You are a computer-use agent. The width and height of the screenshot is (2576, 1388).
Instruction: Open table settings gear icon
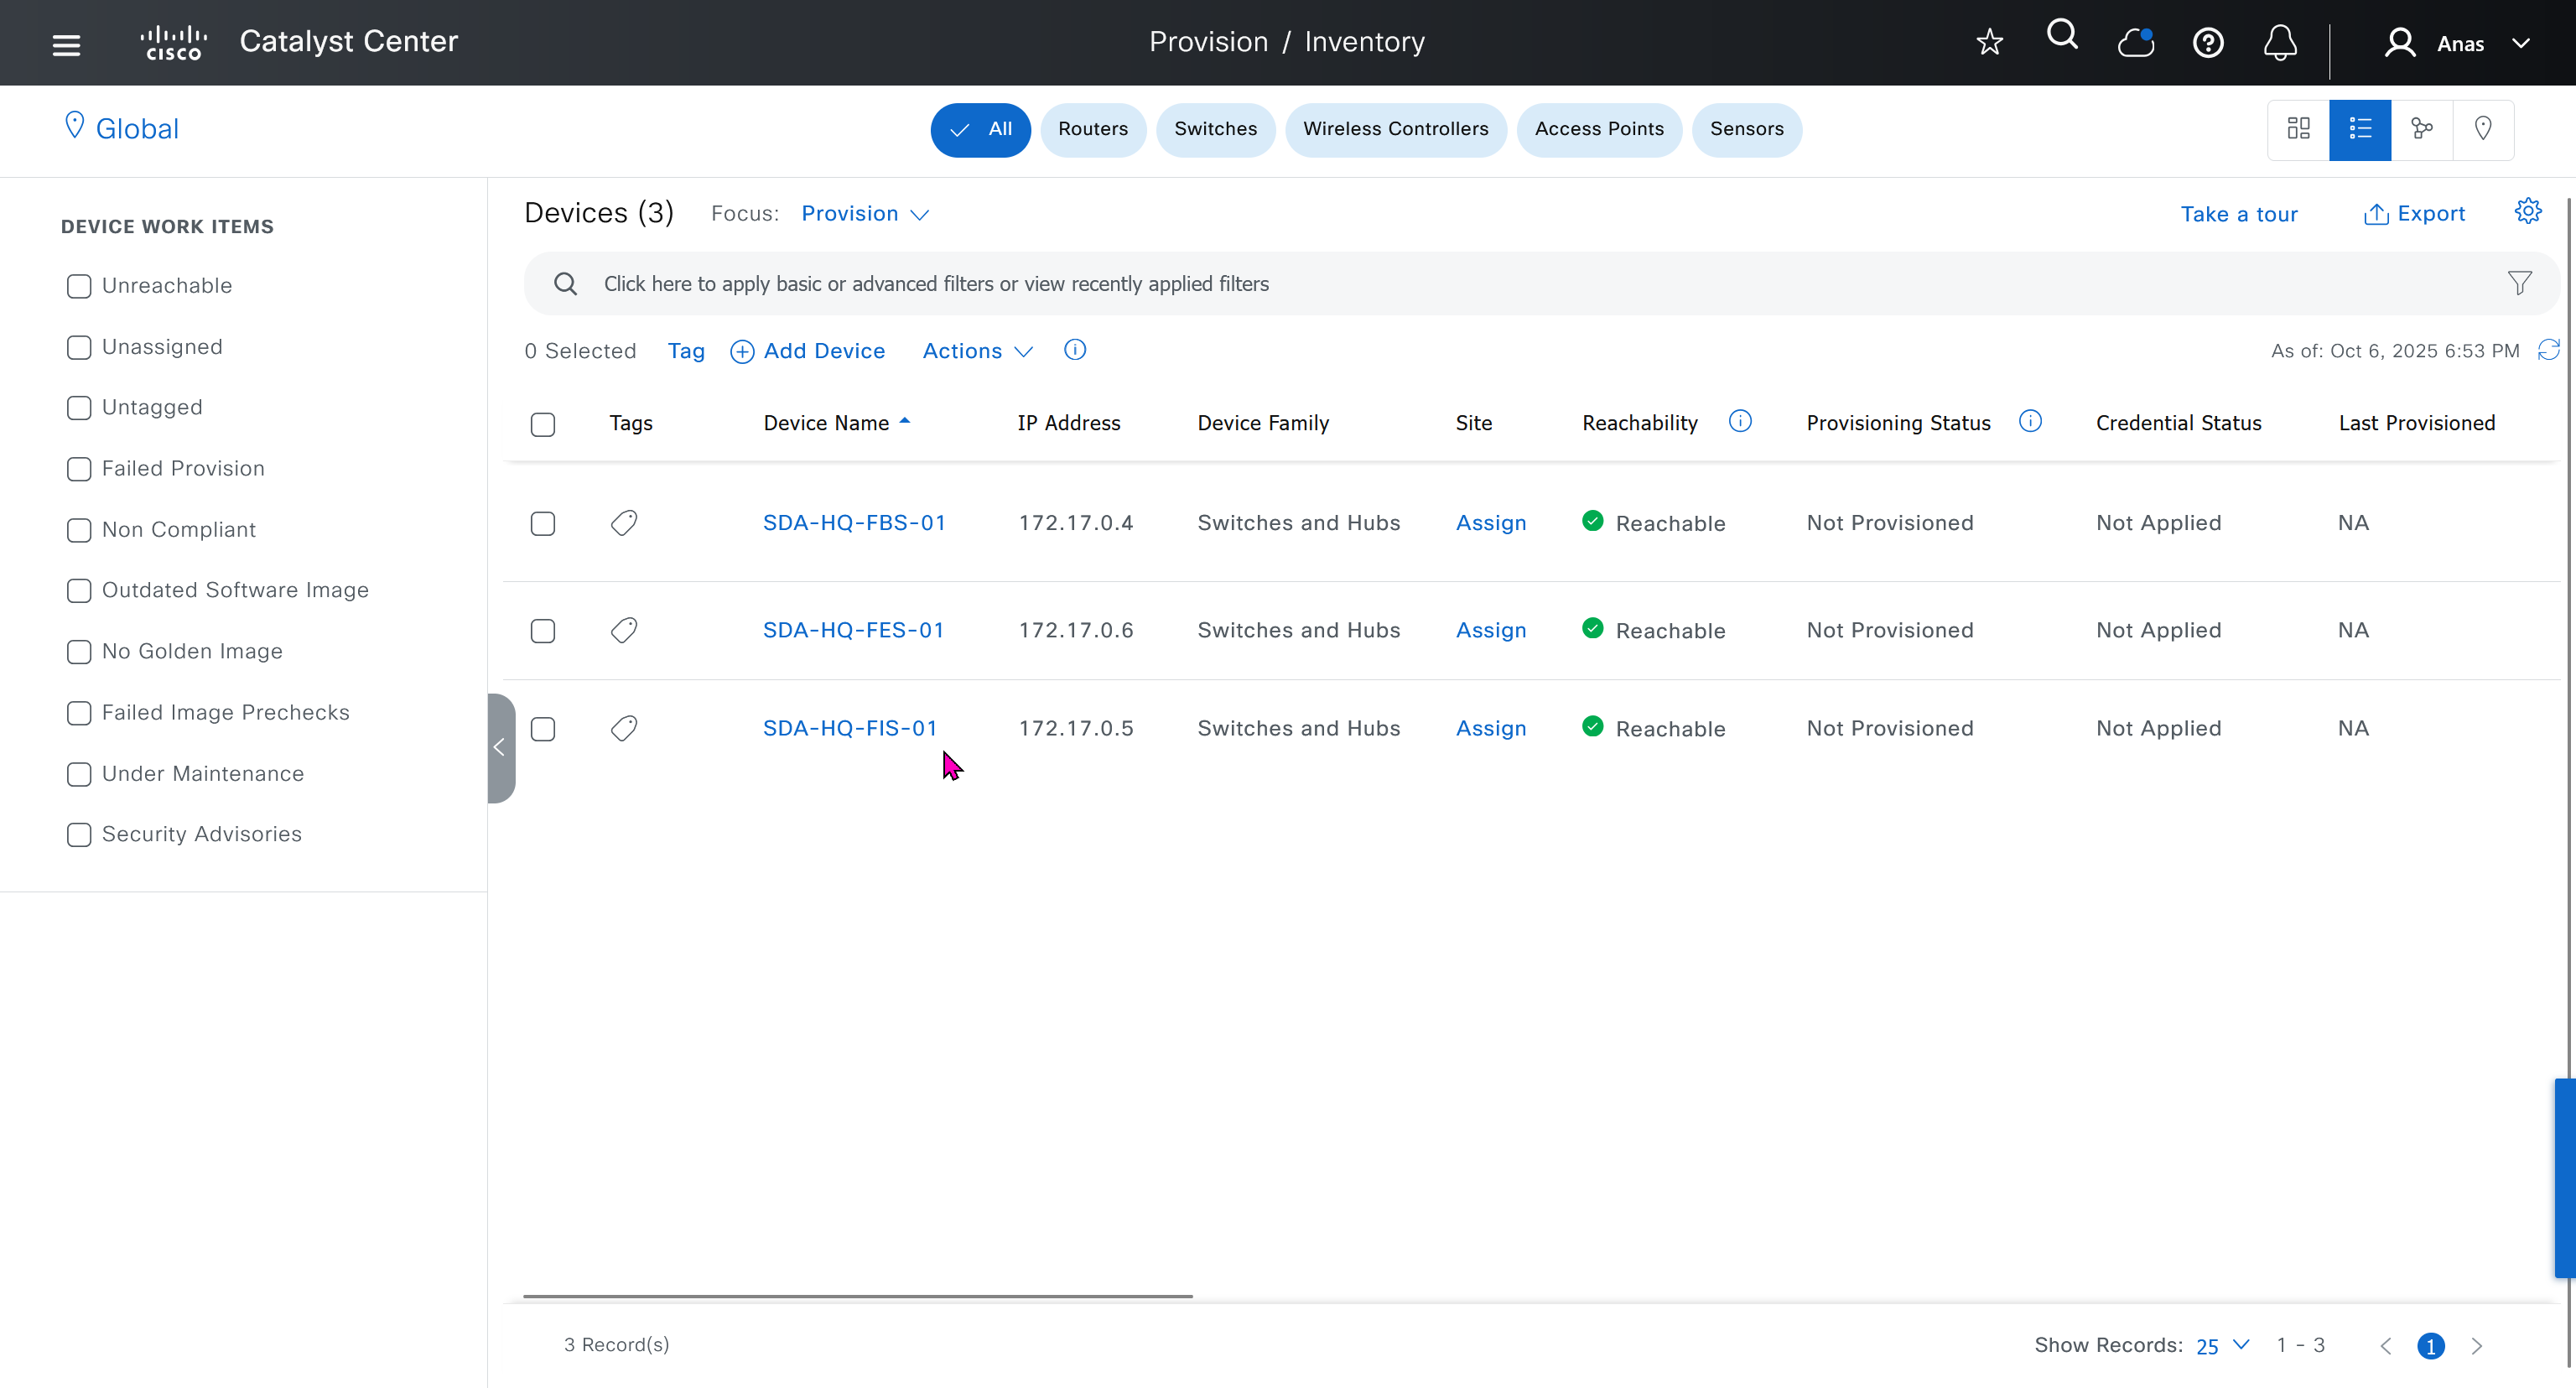coord(2528,211)
